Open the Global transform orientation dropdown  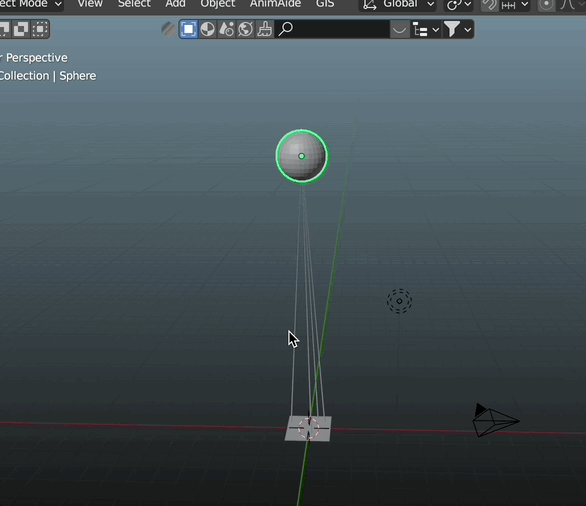[398, 4]
